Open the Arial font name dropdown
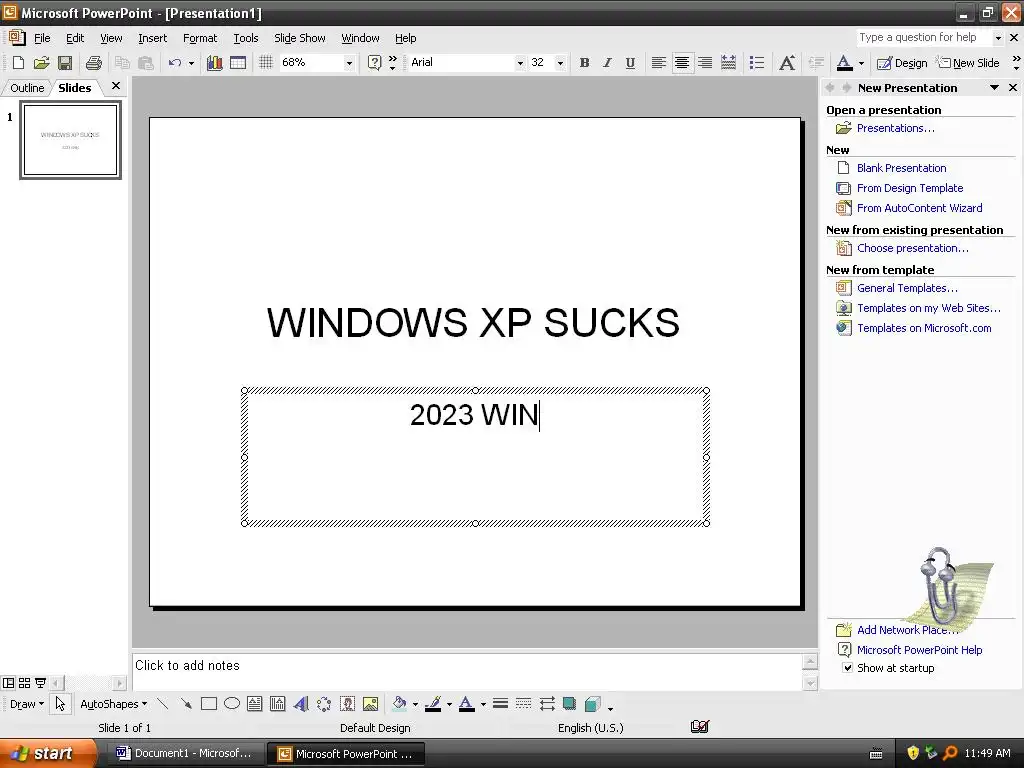The image size is (1024, 768). coord(520,63)
